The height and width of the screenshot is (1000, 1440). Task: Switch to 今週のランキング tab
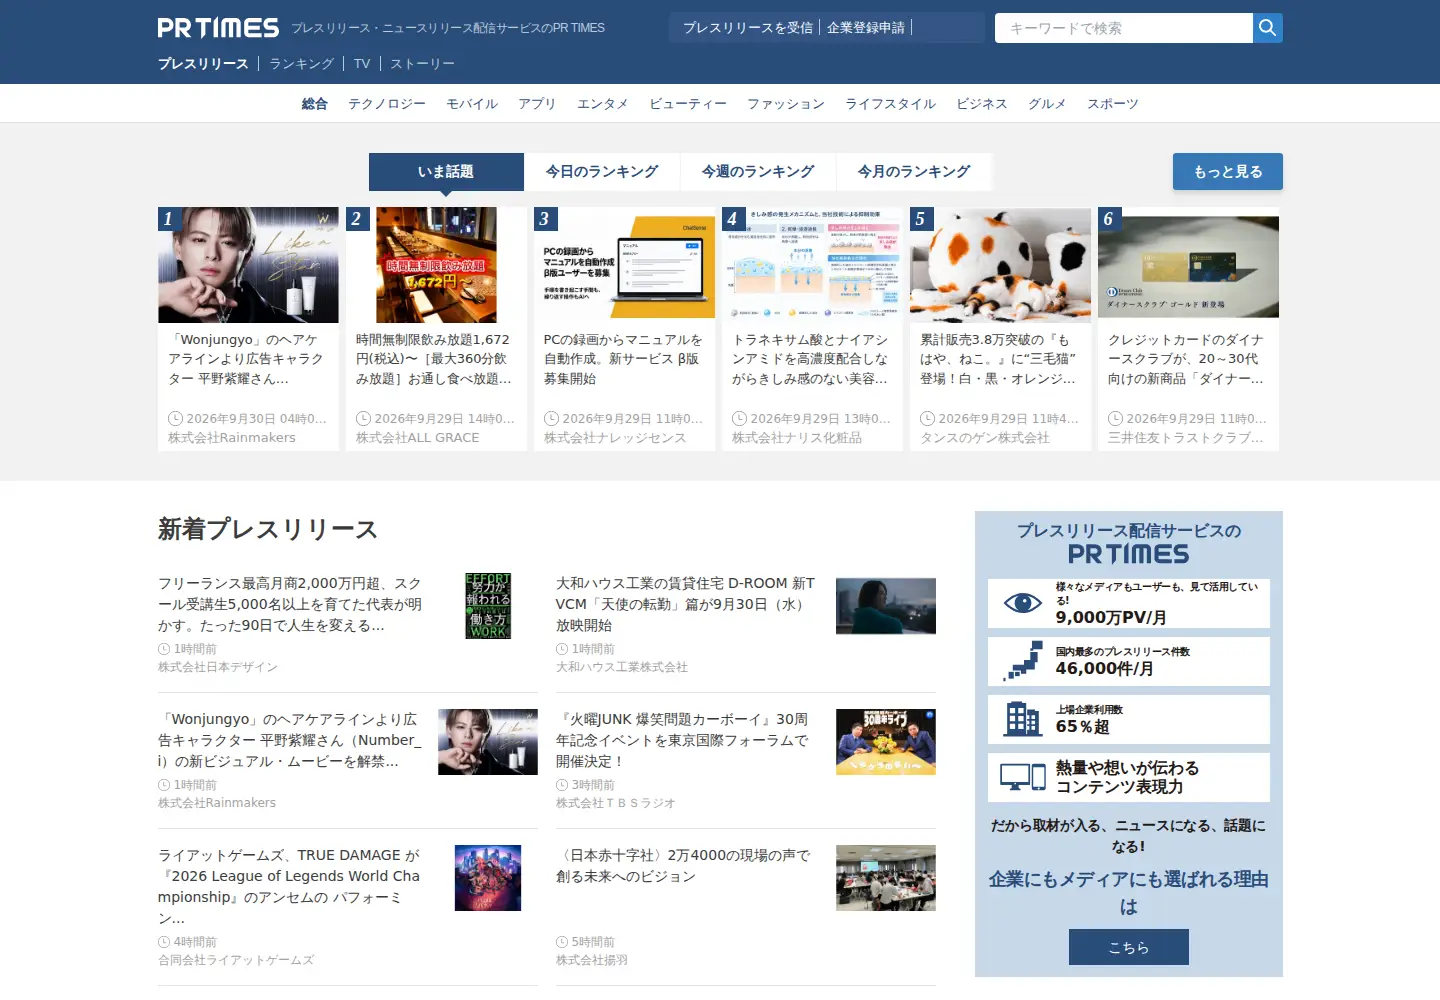coord(758,172)
